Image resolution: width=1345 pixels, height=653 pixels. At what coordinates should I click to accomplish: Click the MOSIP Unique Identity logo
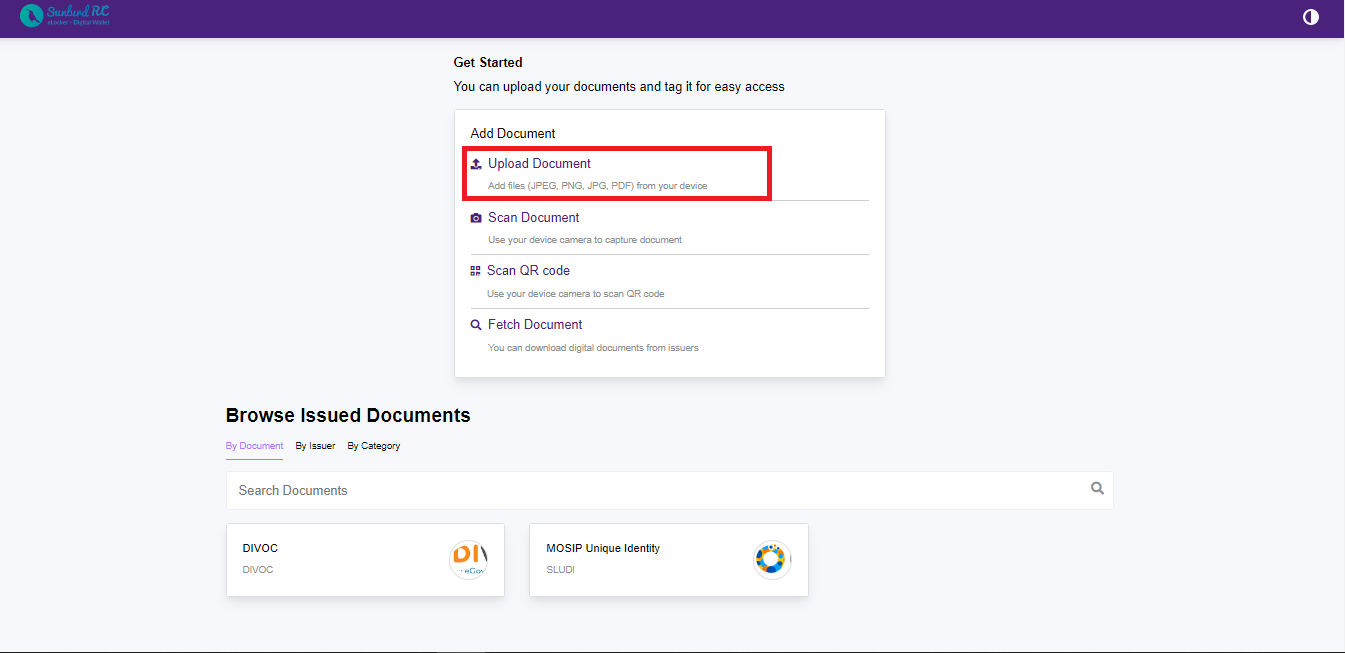[771, 560]
